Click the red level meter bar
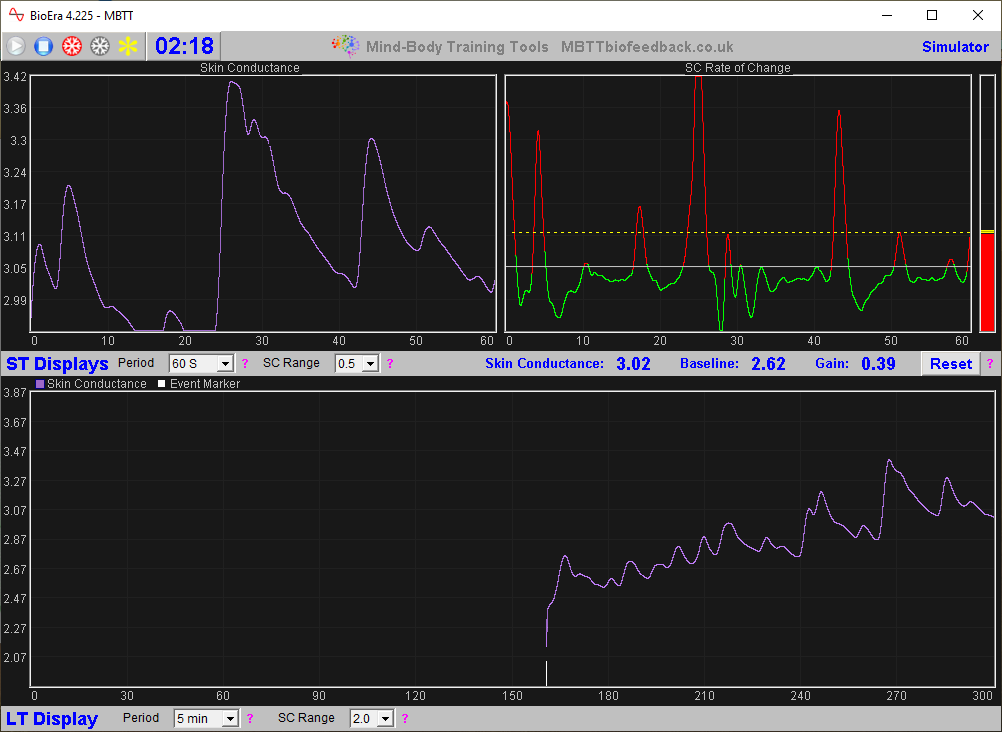This screenshot has width=1002, height=732. (987, 280)
